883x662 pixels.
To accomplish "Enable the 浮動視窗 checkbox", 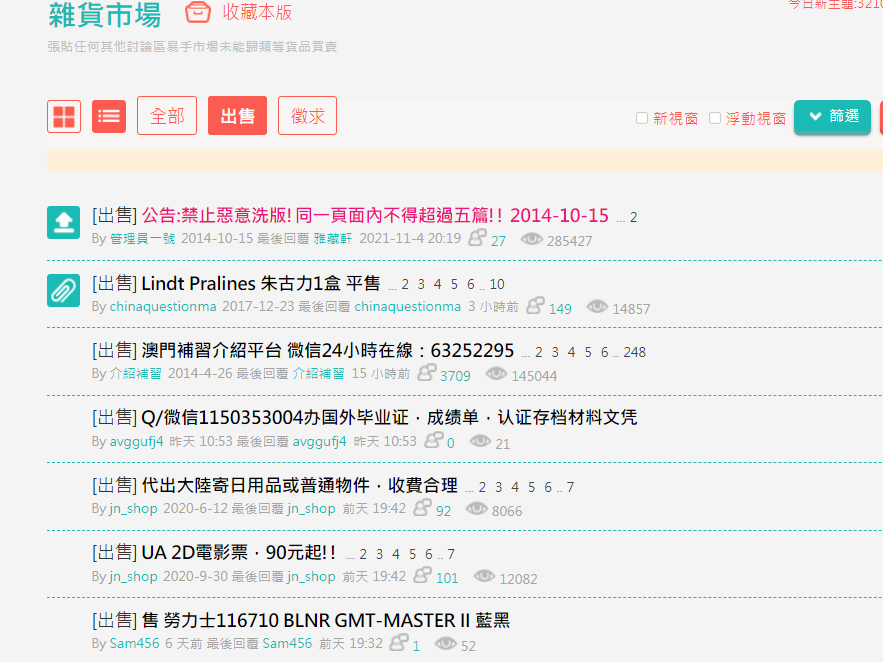I will coord(715,118).
